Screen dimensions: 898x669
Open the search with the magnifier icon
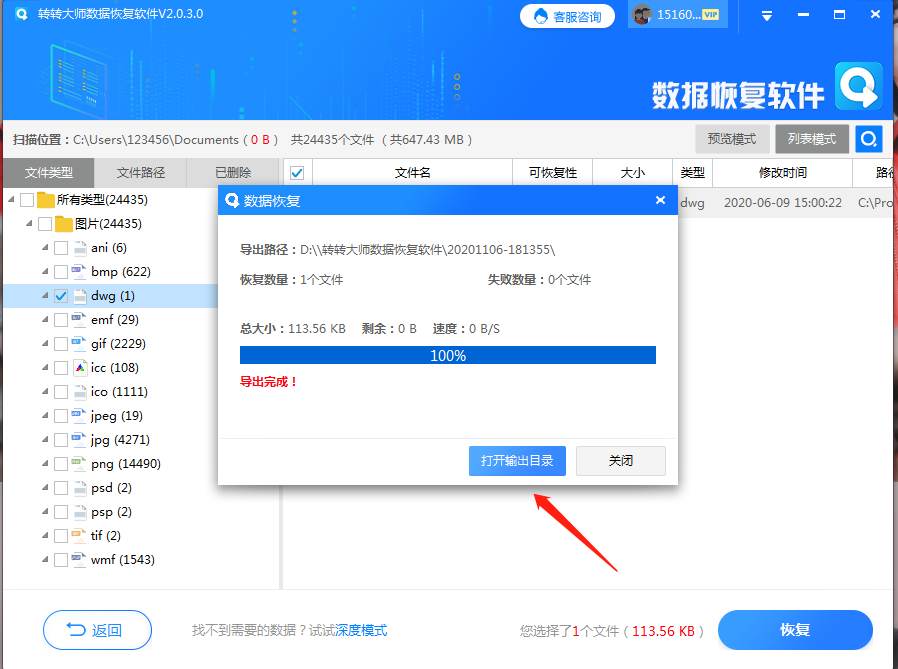pyautogui.click(x=869, y=138)
